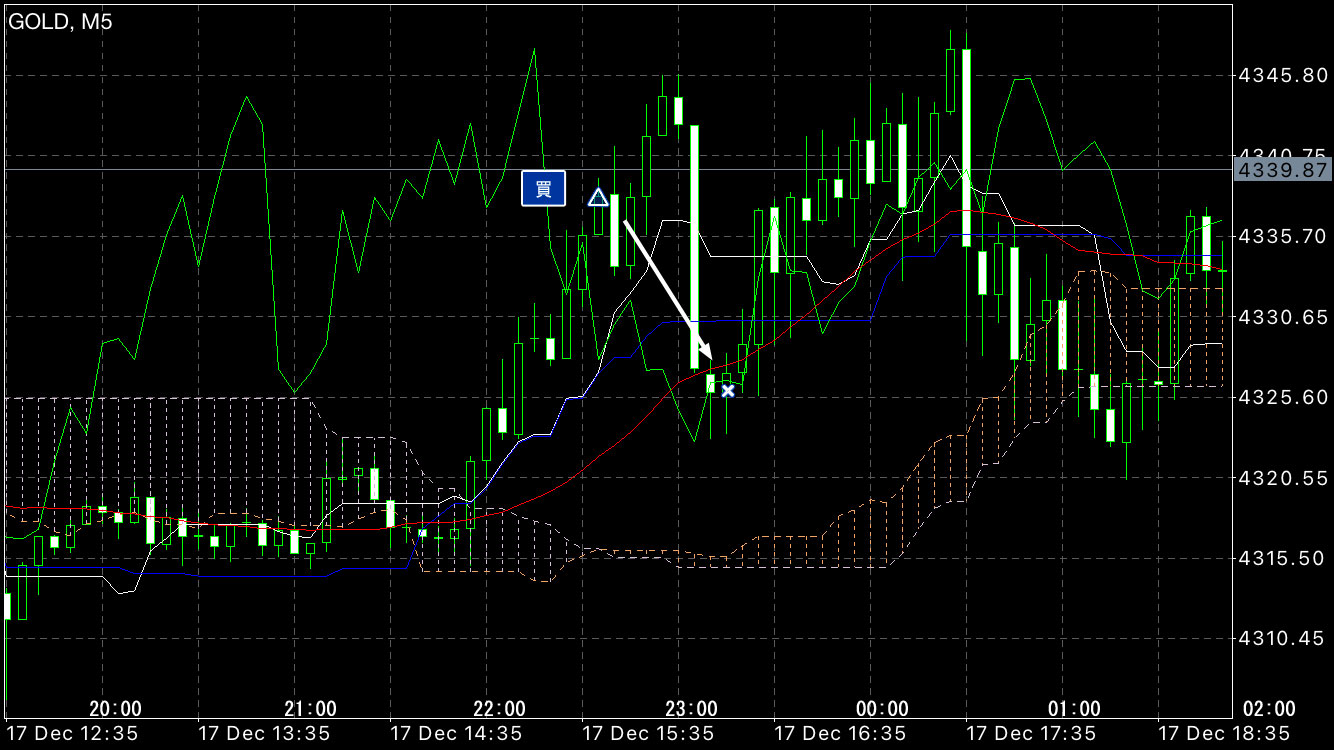Click the 4345.80 price axis label
1334x750 pixels.
1284,75
